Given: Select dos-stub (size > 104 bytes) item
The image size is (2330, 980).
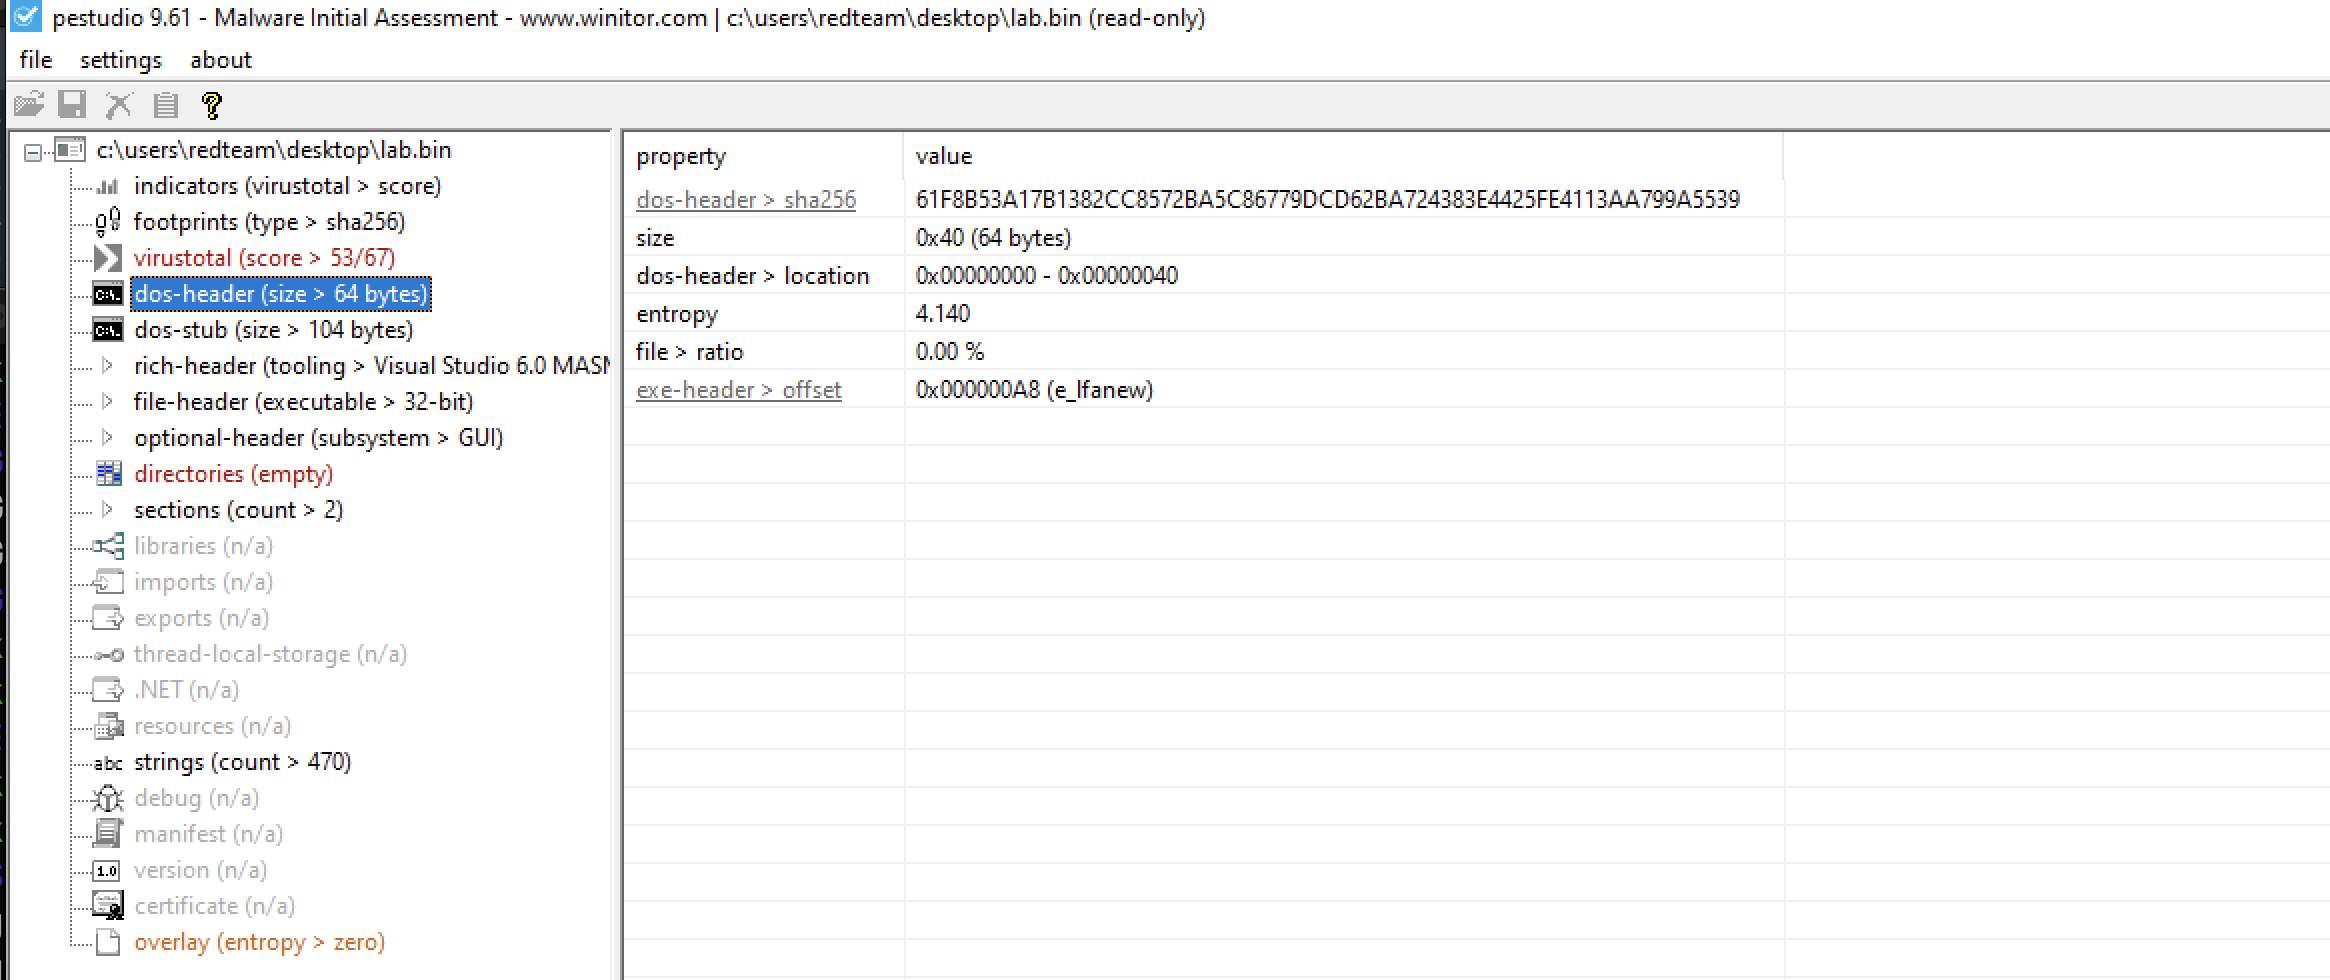Looking at the screenshot, I should 273,330.
